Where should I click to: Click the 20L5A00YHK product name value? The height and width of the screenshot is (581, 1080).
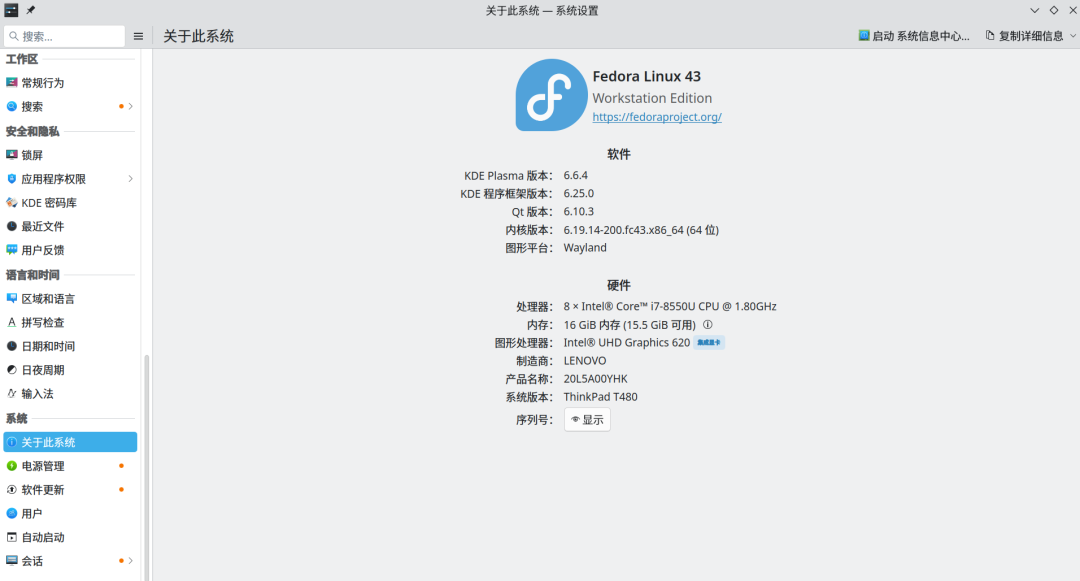tap(596, 379)
